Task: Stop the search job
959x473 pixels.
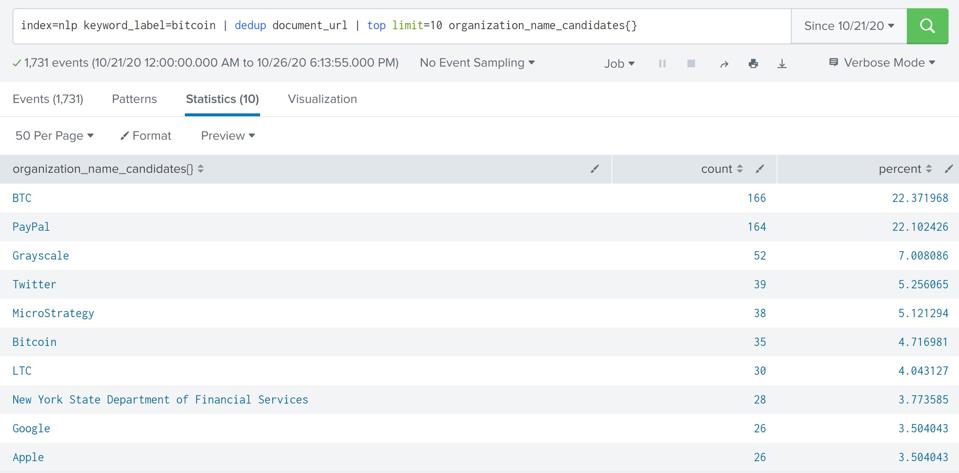Action: tap(691, 63)
